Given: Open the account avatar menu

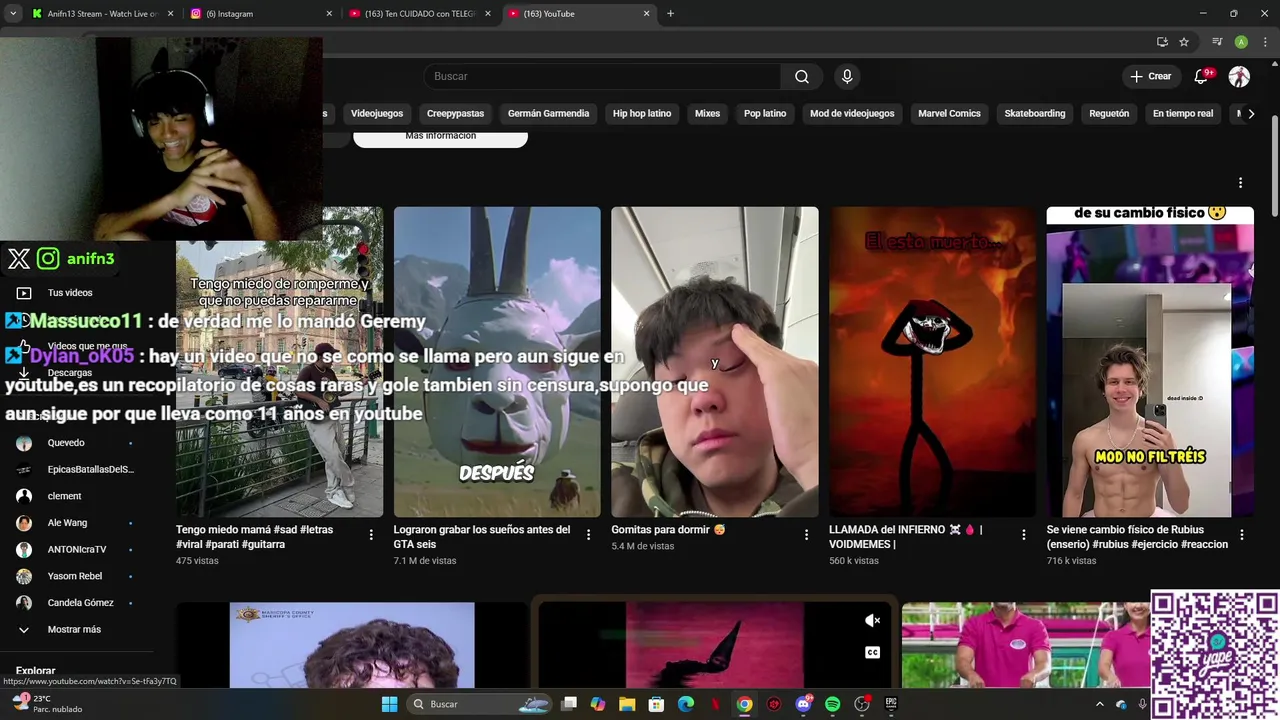Looking at the screenshot, I should click(x=1239, y=77).
